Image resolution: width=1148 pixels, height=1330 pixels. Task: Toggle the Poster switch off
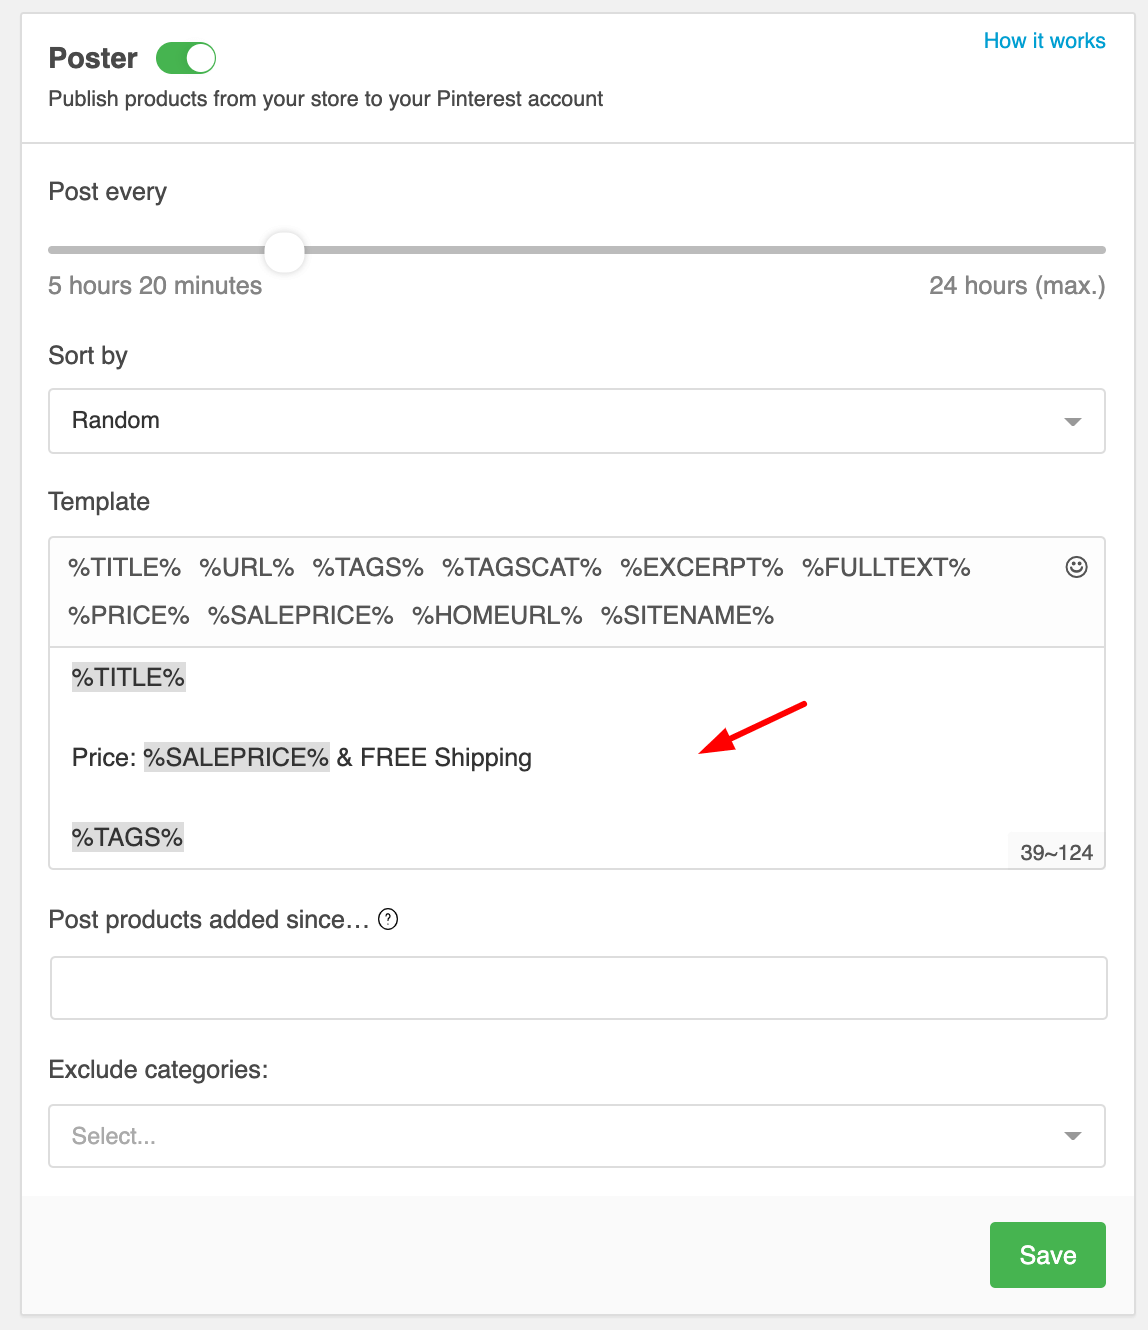point(186,58)
